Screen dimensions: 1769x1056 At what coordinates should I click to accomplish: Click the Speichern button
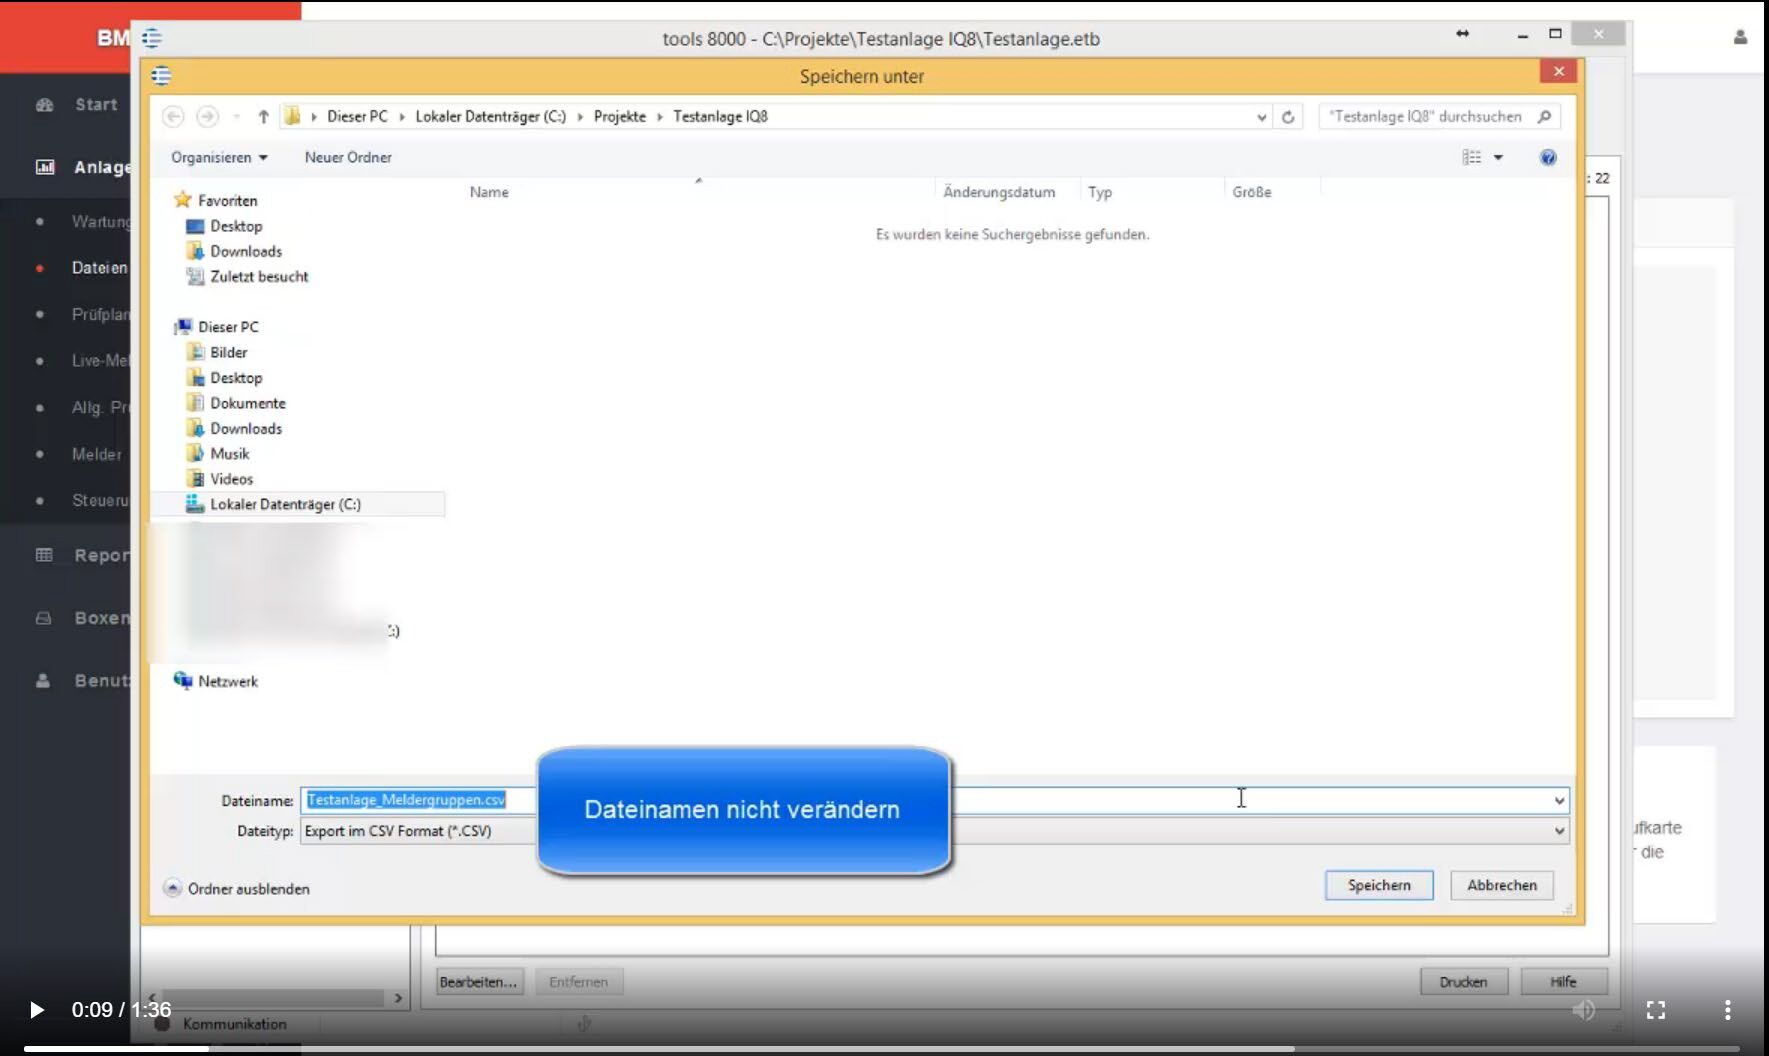[x=1379, y=885]
